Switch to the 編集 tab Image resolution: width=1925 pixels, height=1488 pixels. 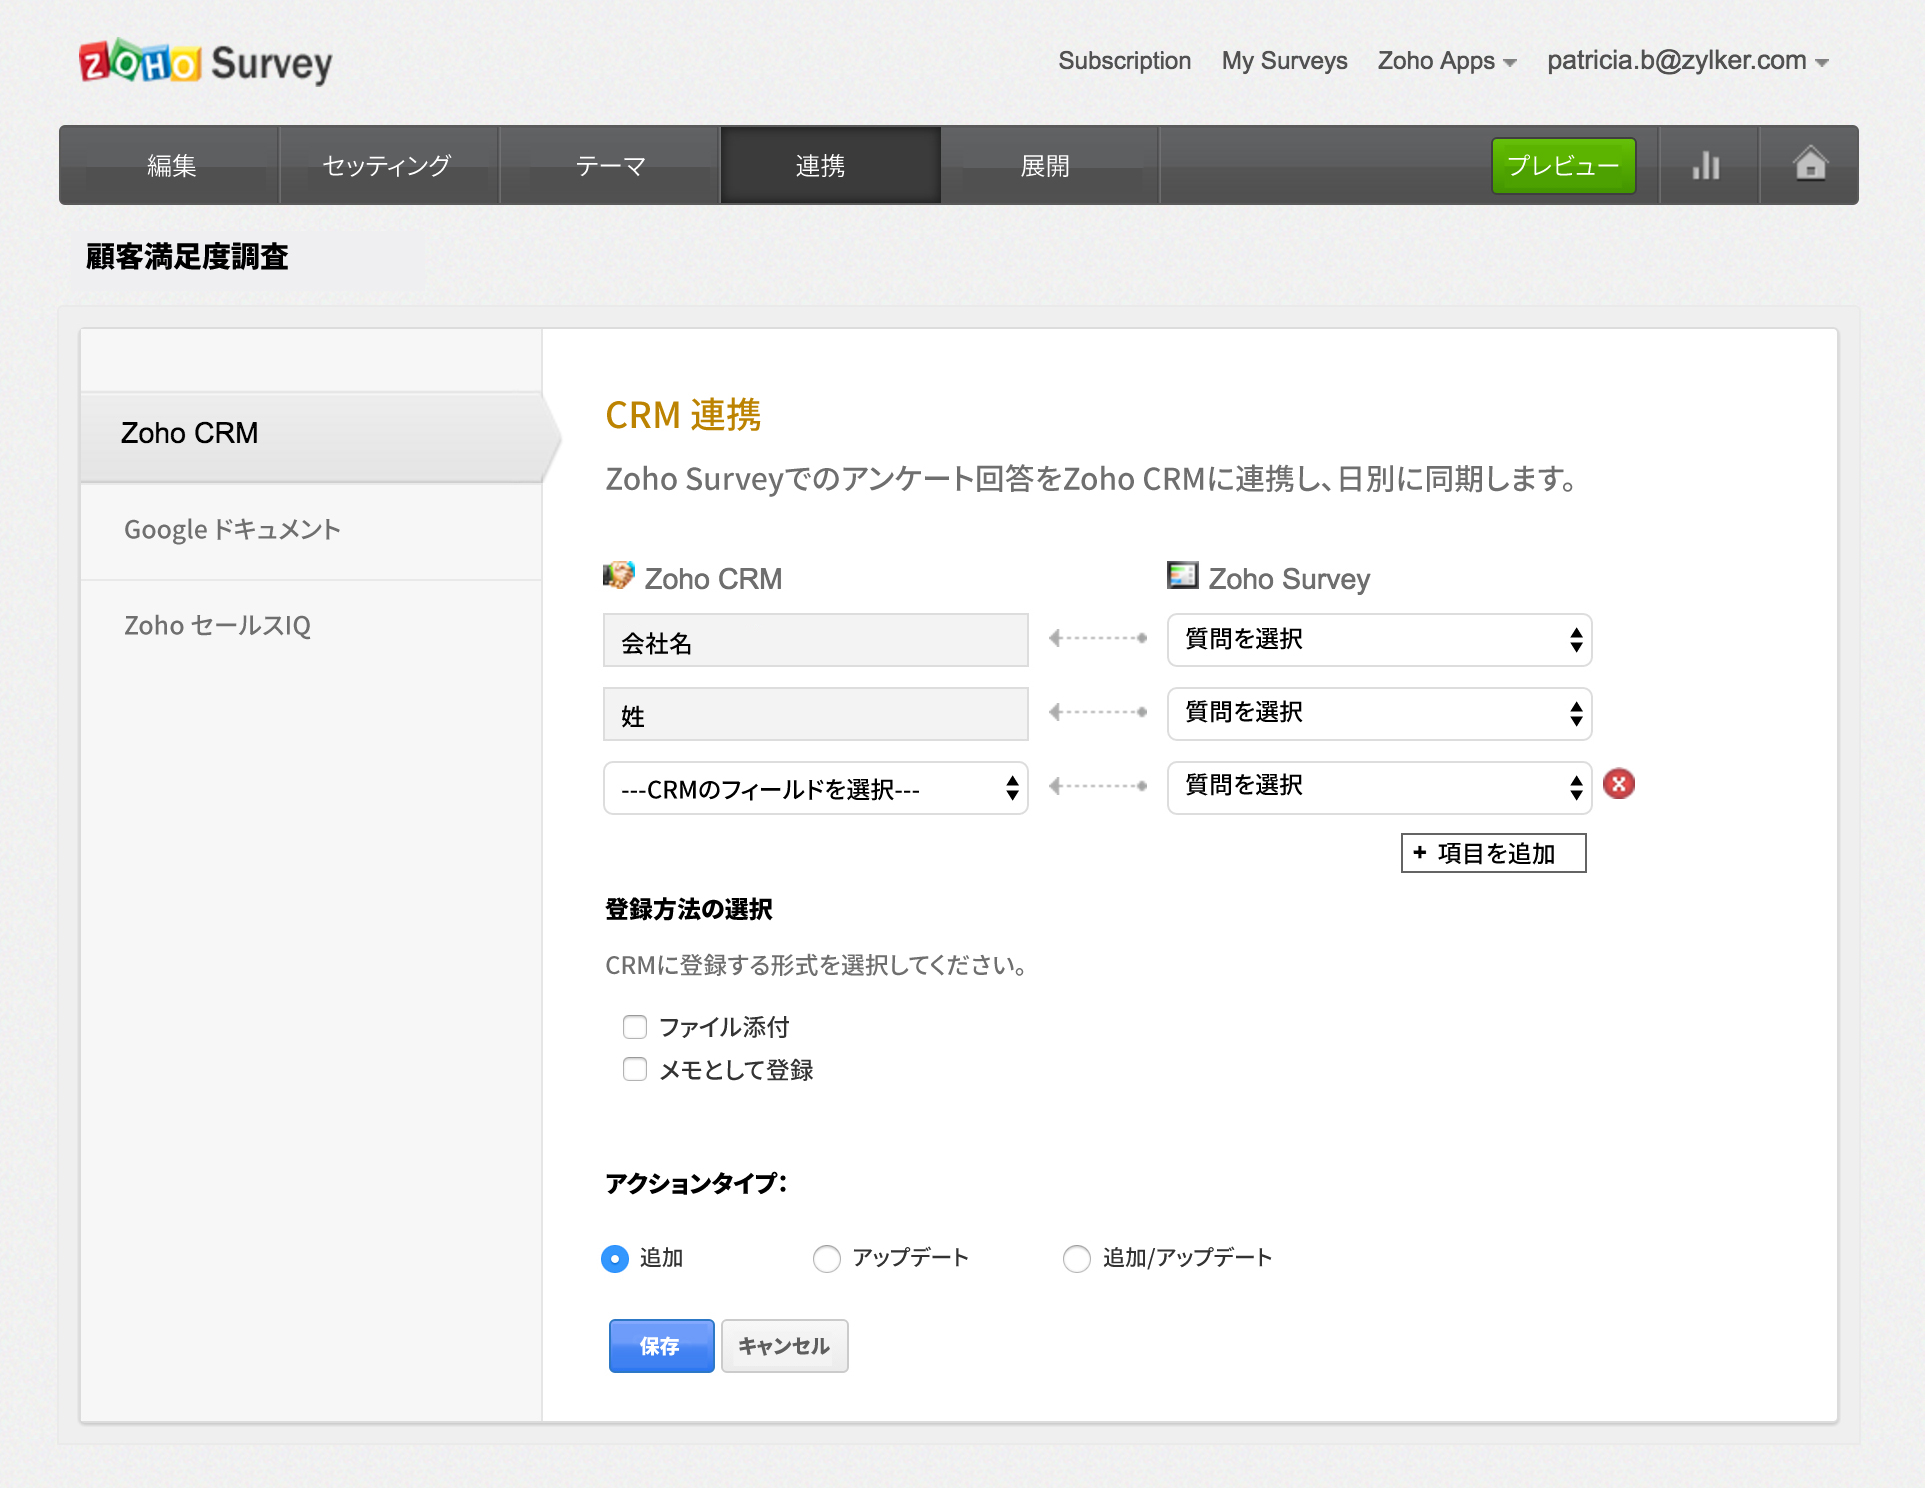click(x=171, y=165)
